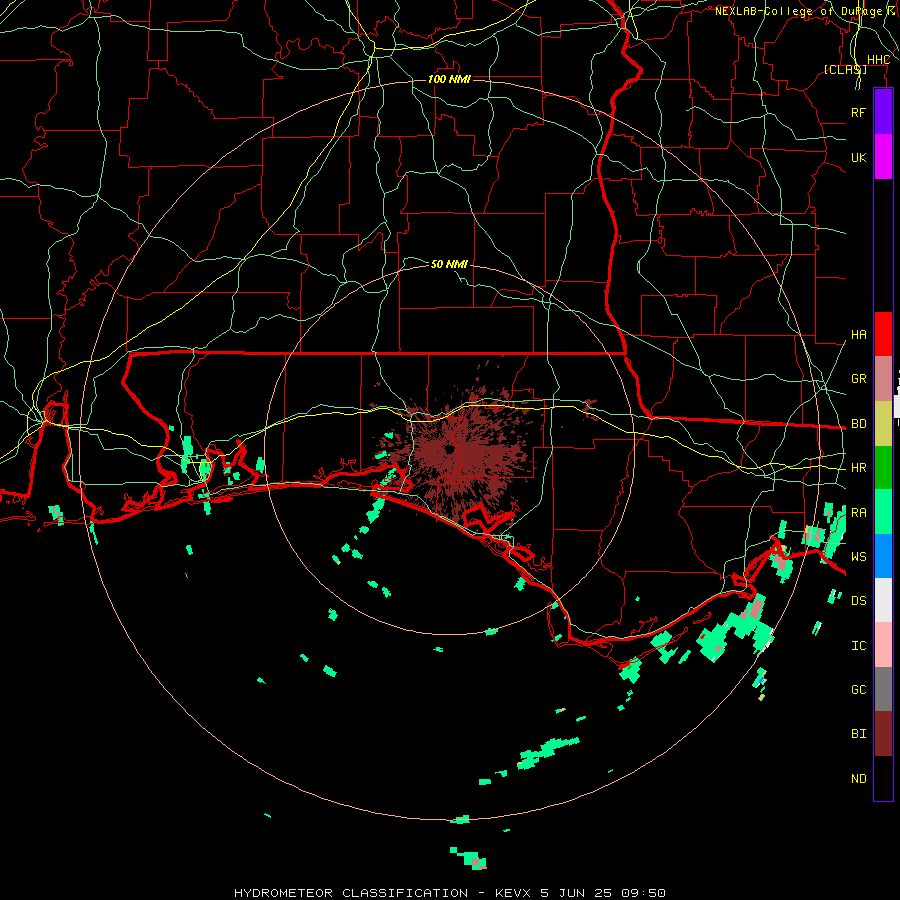This screenshot has height=900, width=900.
Task: Click the BI brown legend swatch
Action: coord(883,734)
